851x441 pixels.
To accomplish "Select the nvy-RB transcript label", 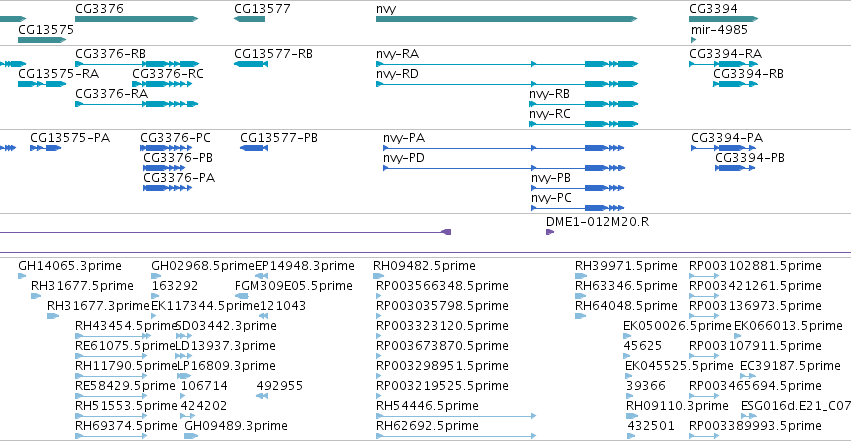I will point(549,94).
